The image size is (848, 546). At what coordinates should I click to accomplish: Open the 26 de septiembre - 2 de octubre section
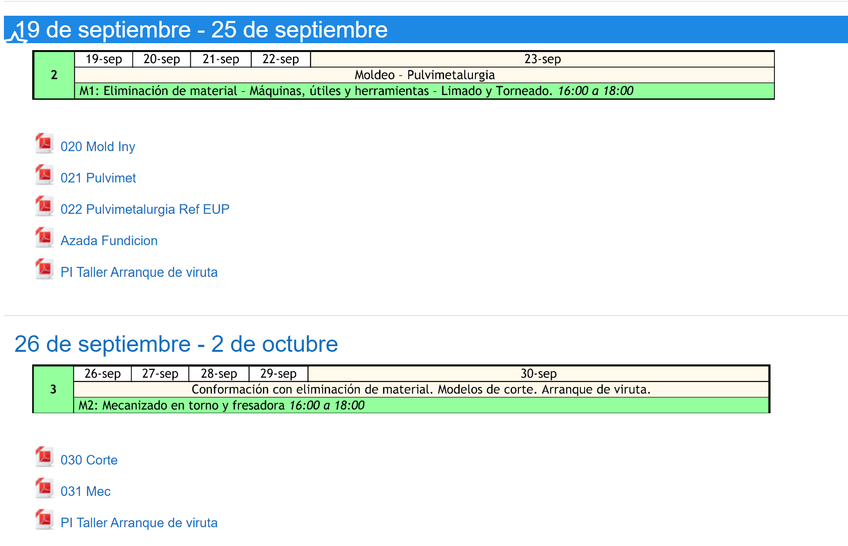(x=176, y=344)
